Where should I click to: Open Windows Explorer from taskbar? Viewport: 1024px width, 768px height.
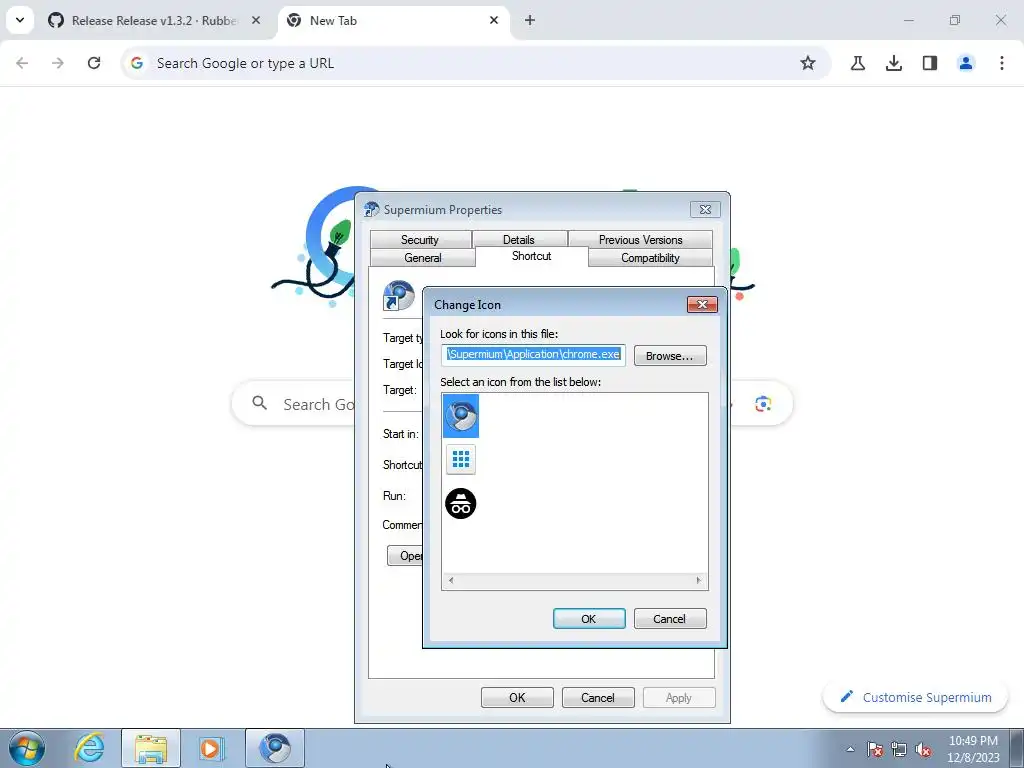(x=151, y=748)
